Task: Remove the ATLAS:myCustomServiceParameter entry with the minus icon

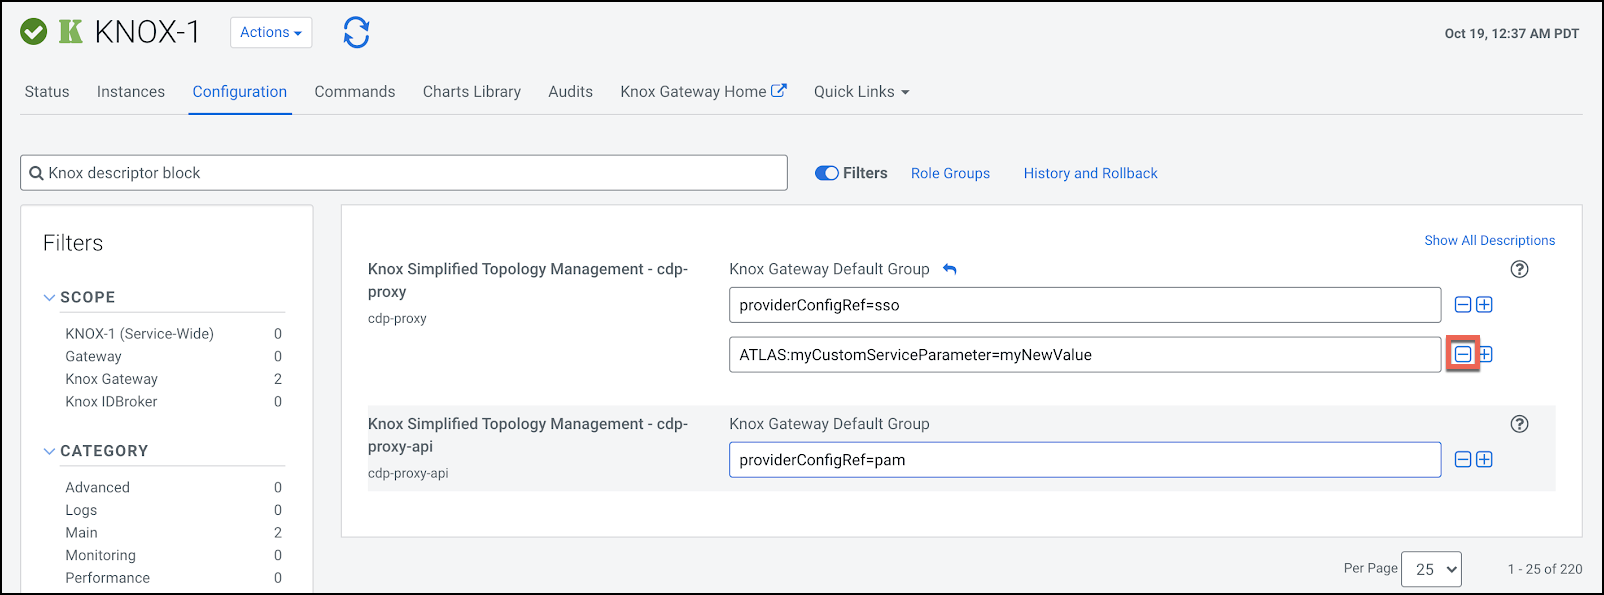Action: coord(1463,354)
